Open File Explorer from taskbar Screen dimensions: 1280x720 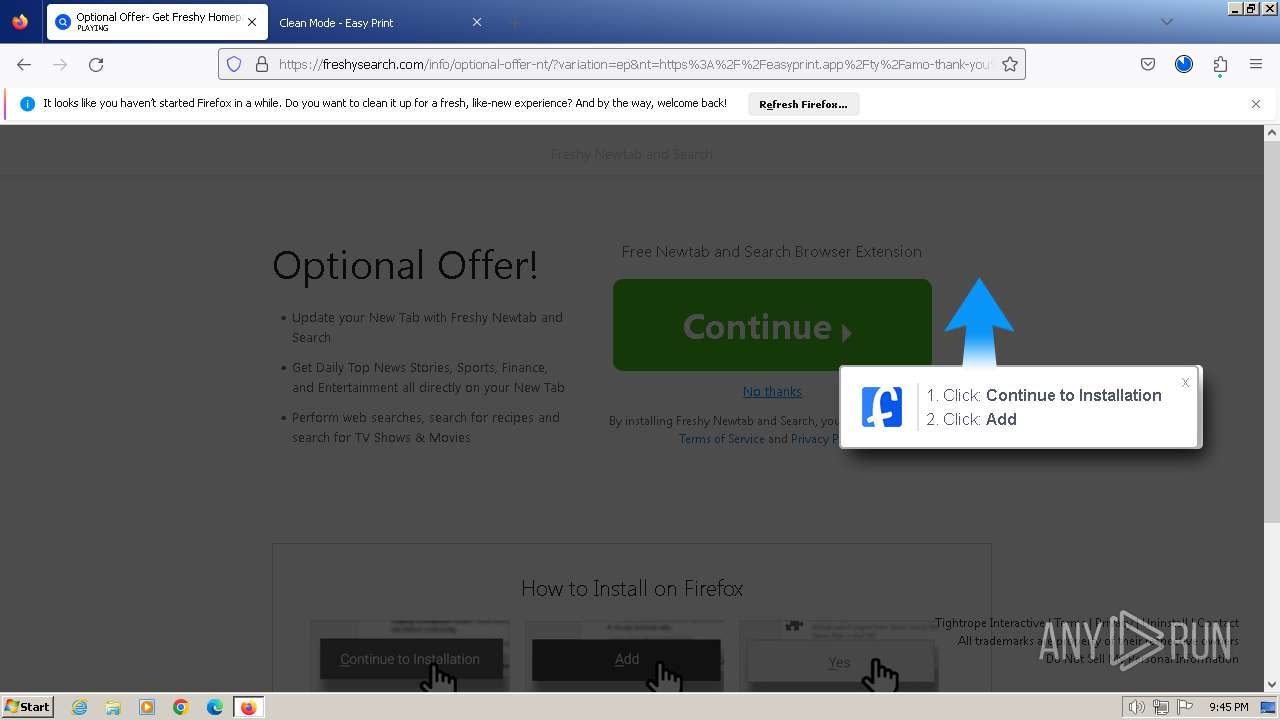[113, 707]
